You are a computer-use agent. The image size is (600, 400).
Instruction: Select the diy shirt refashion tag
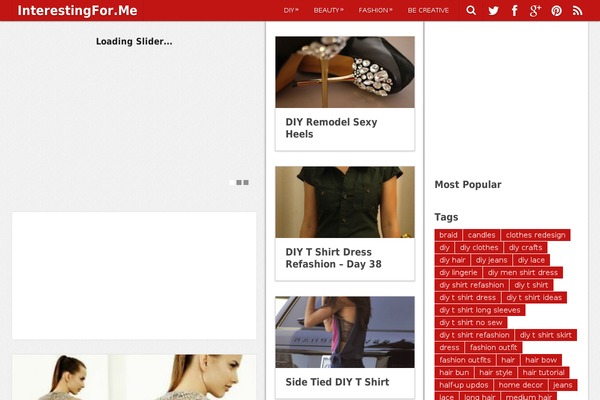click(x=471, y=285)
